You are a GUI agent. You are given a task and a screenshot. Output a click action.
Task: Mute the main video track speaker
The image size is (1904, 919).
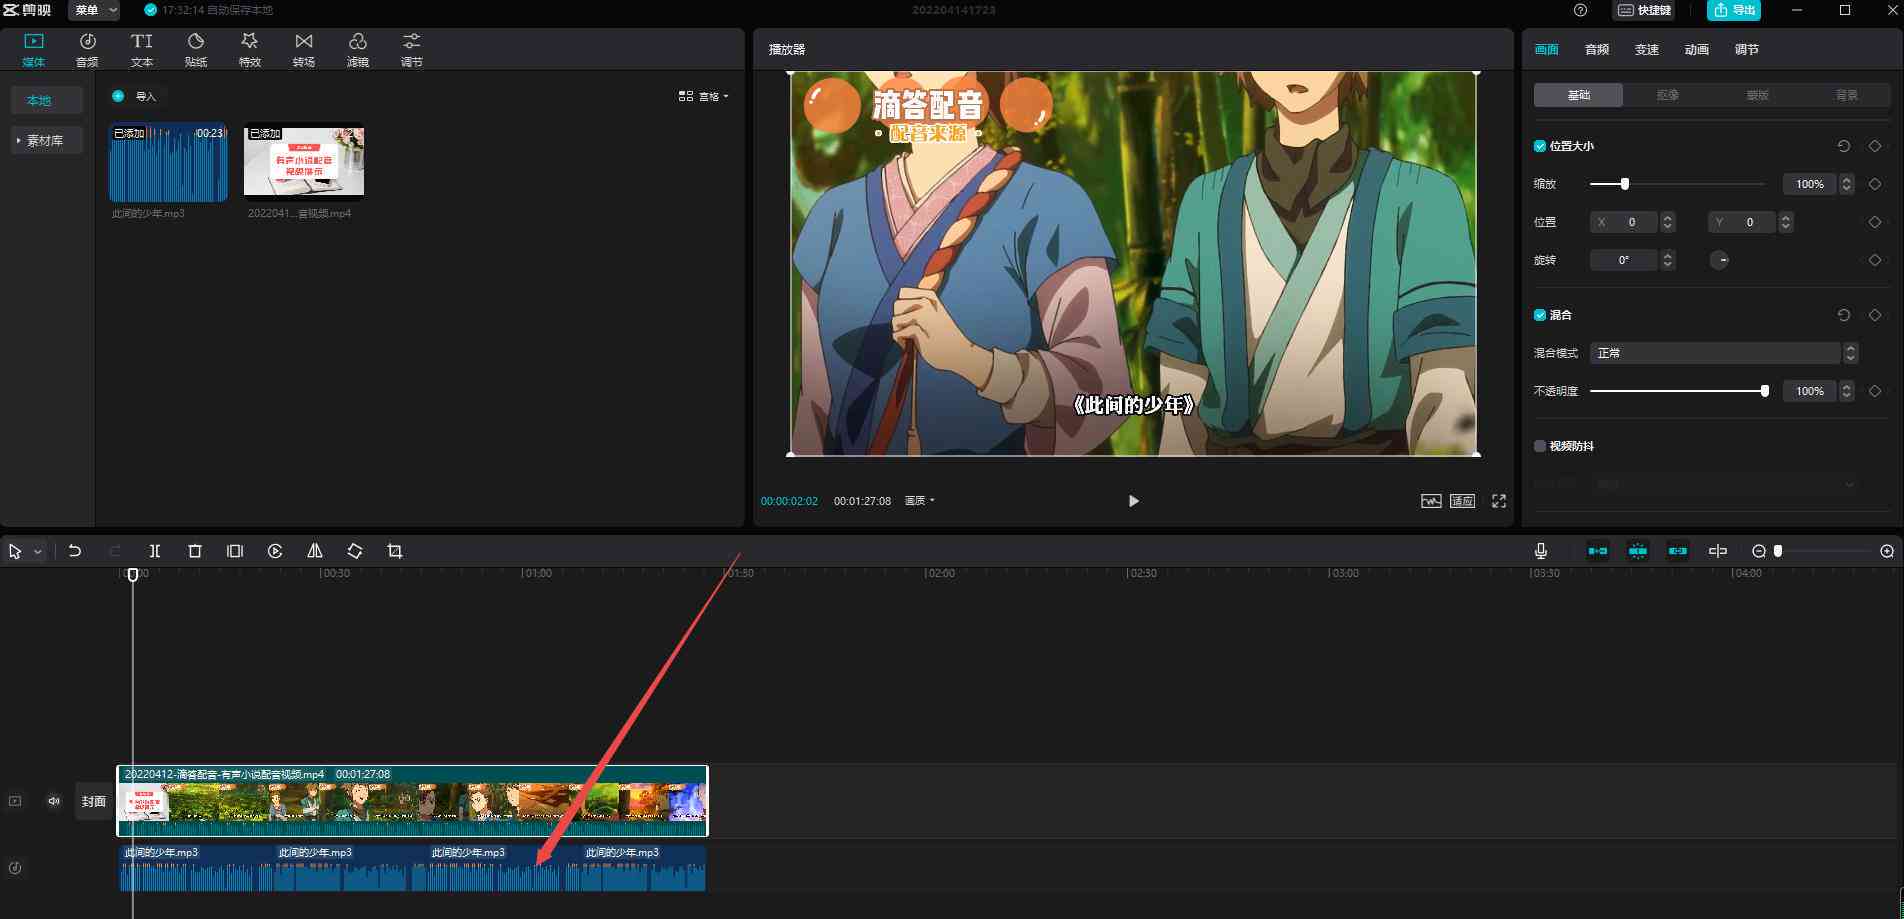pyautogui.click(x=54, y=801)
